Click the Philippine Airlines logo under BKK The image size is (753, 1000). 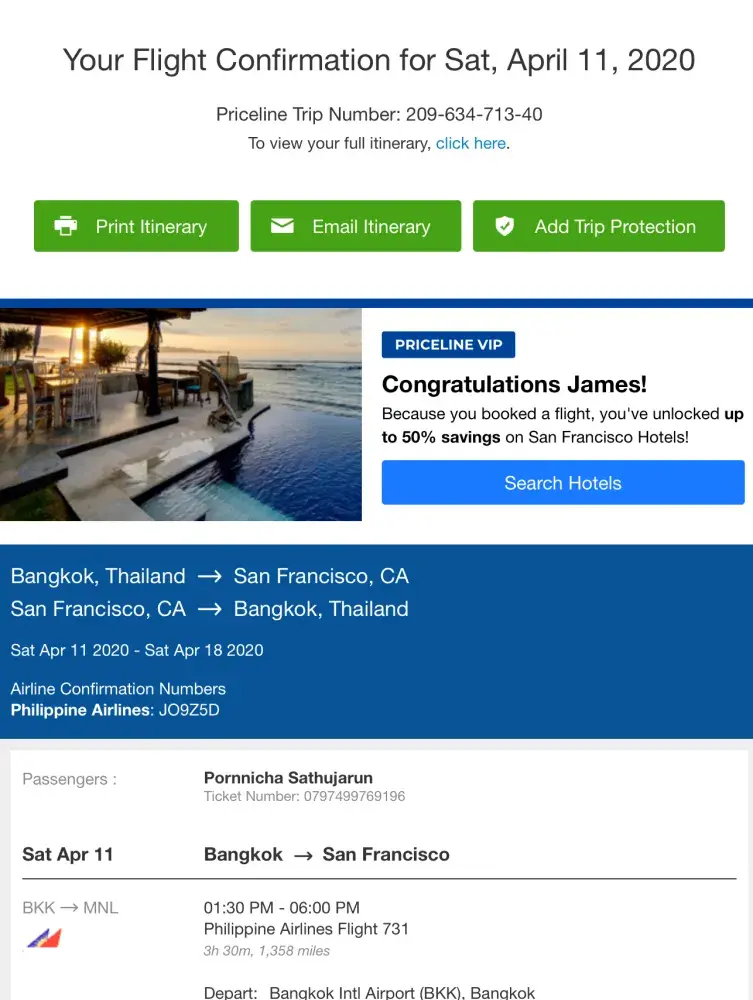pos(44,938)
